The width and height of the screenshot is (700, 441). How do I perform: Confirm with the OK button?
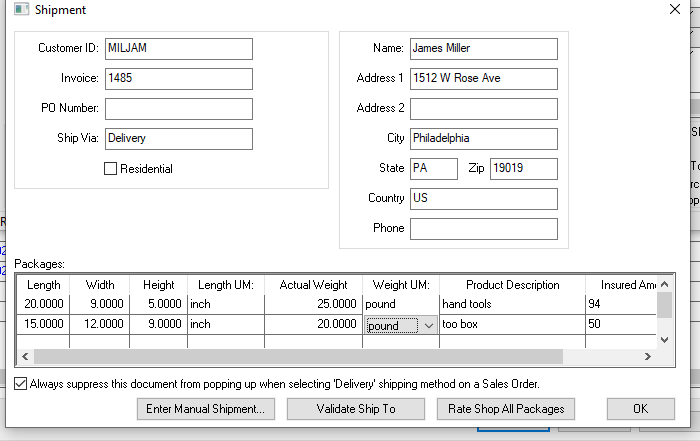click(640, 408)
